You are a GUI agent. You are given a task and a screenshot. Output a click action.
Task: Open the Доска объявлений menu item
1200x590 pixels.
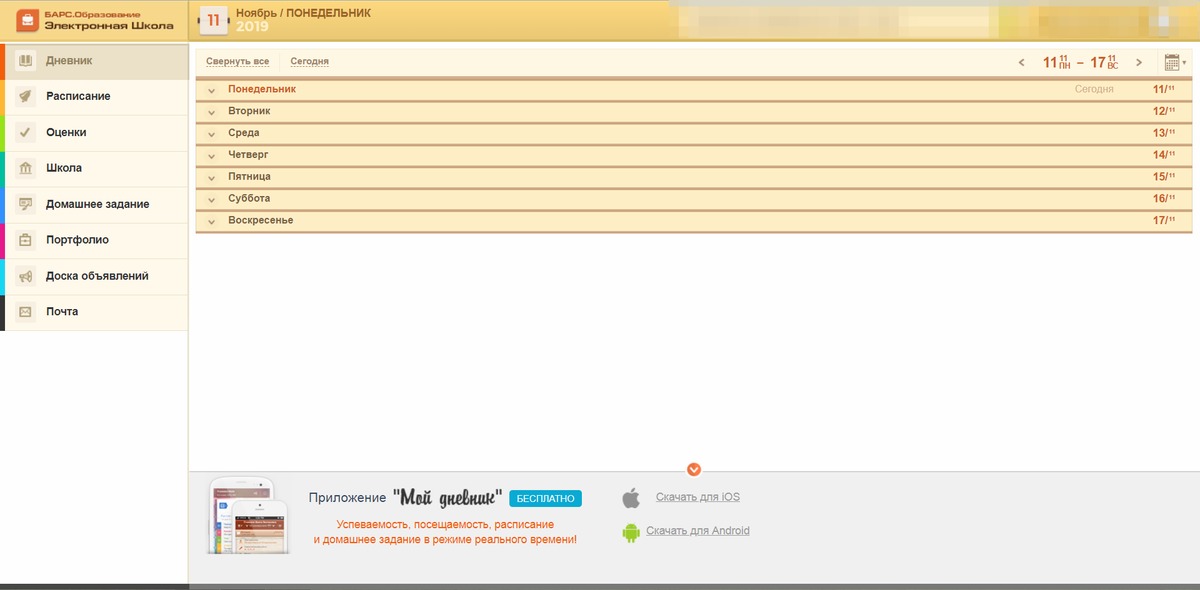(x=95, y=277)
